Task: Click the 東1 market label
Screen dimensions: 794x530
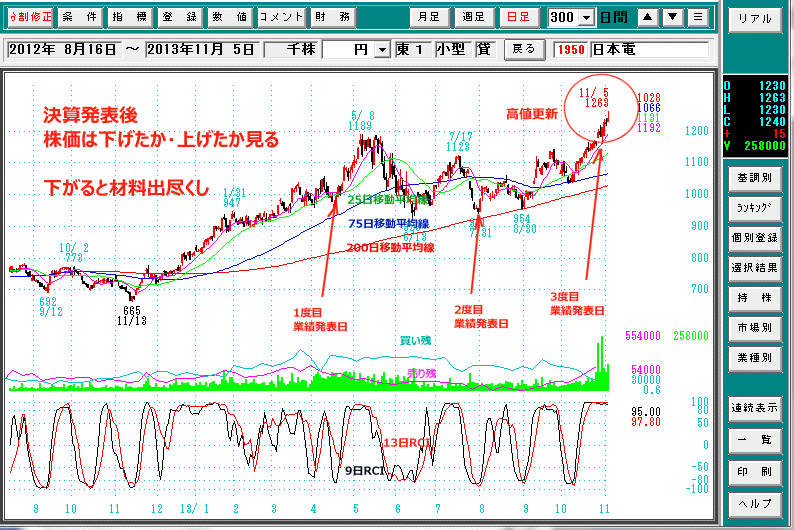Action: 411,50
